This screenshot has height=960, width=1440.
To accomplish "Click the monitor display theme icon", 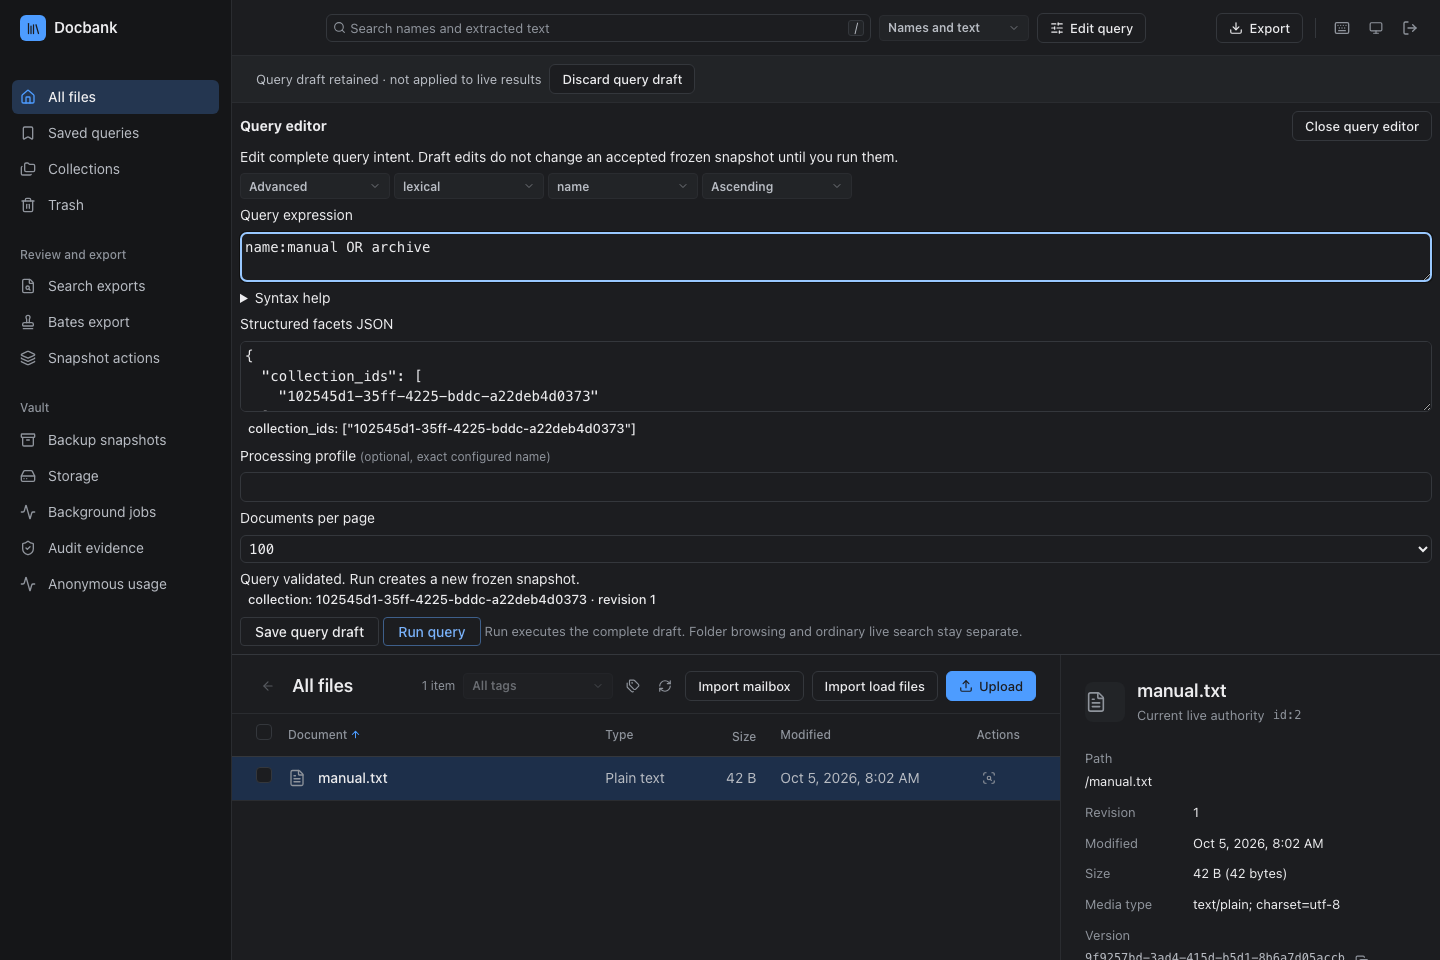I will click(x=1376, y=28).
